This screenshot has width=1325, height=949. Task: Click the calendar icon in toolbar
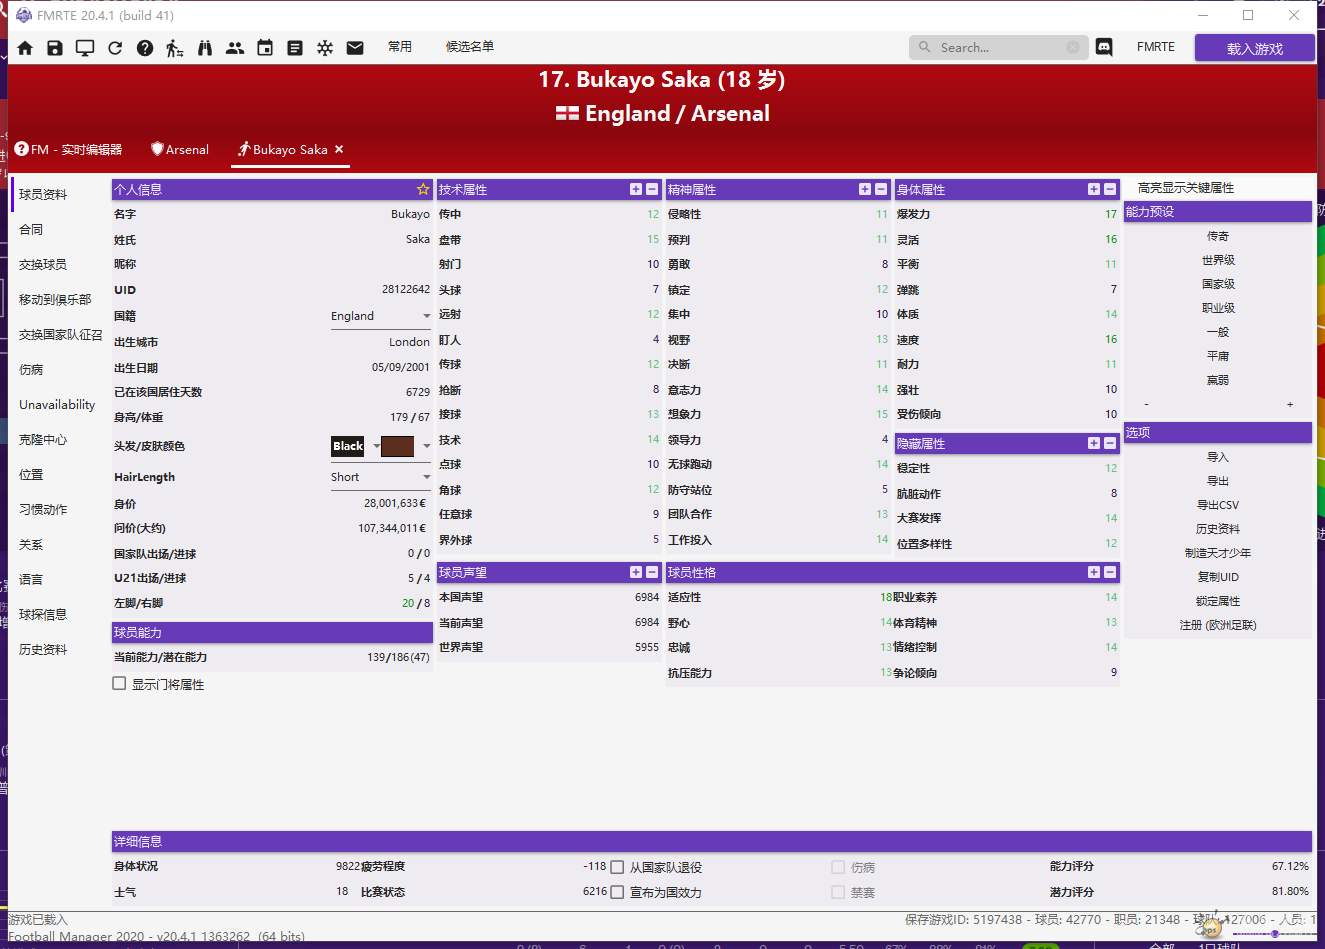pos(265,48)
